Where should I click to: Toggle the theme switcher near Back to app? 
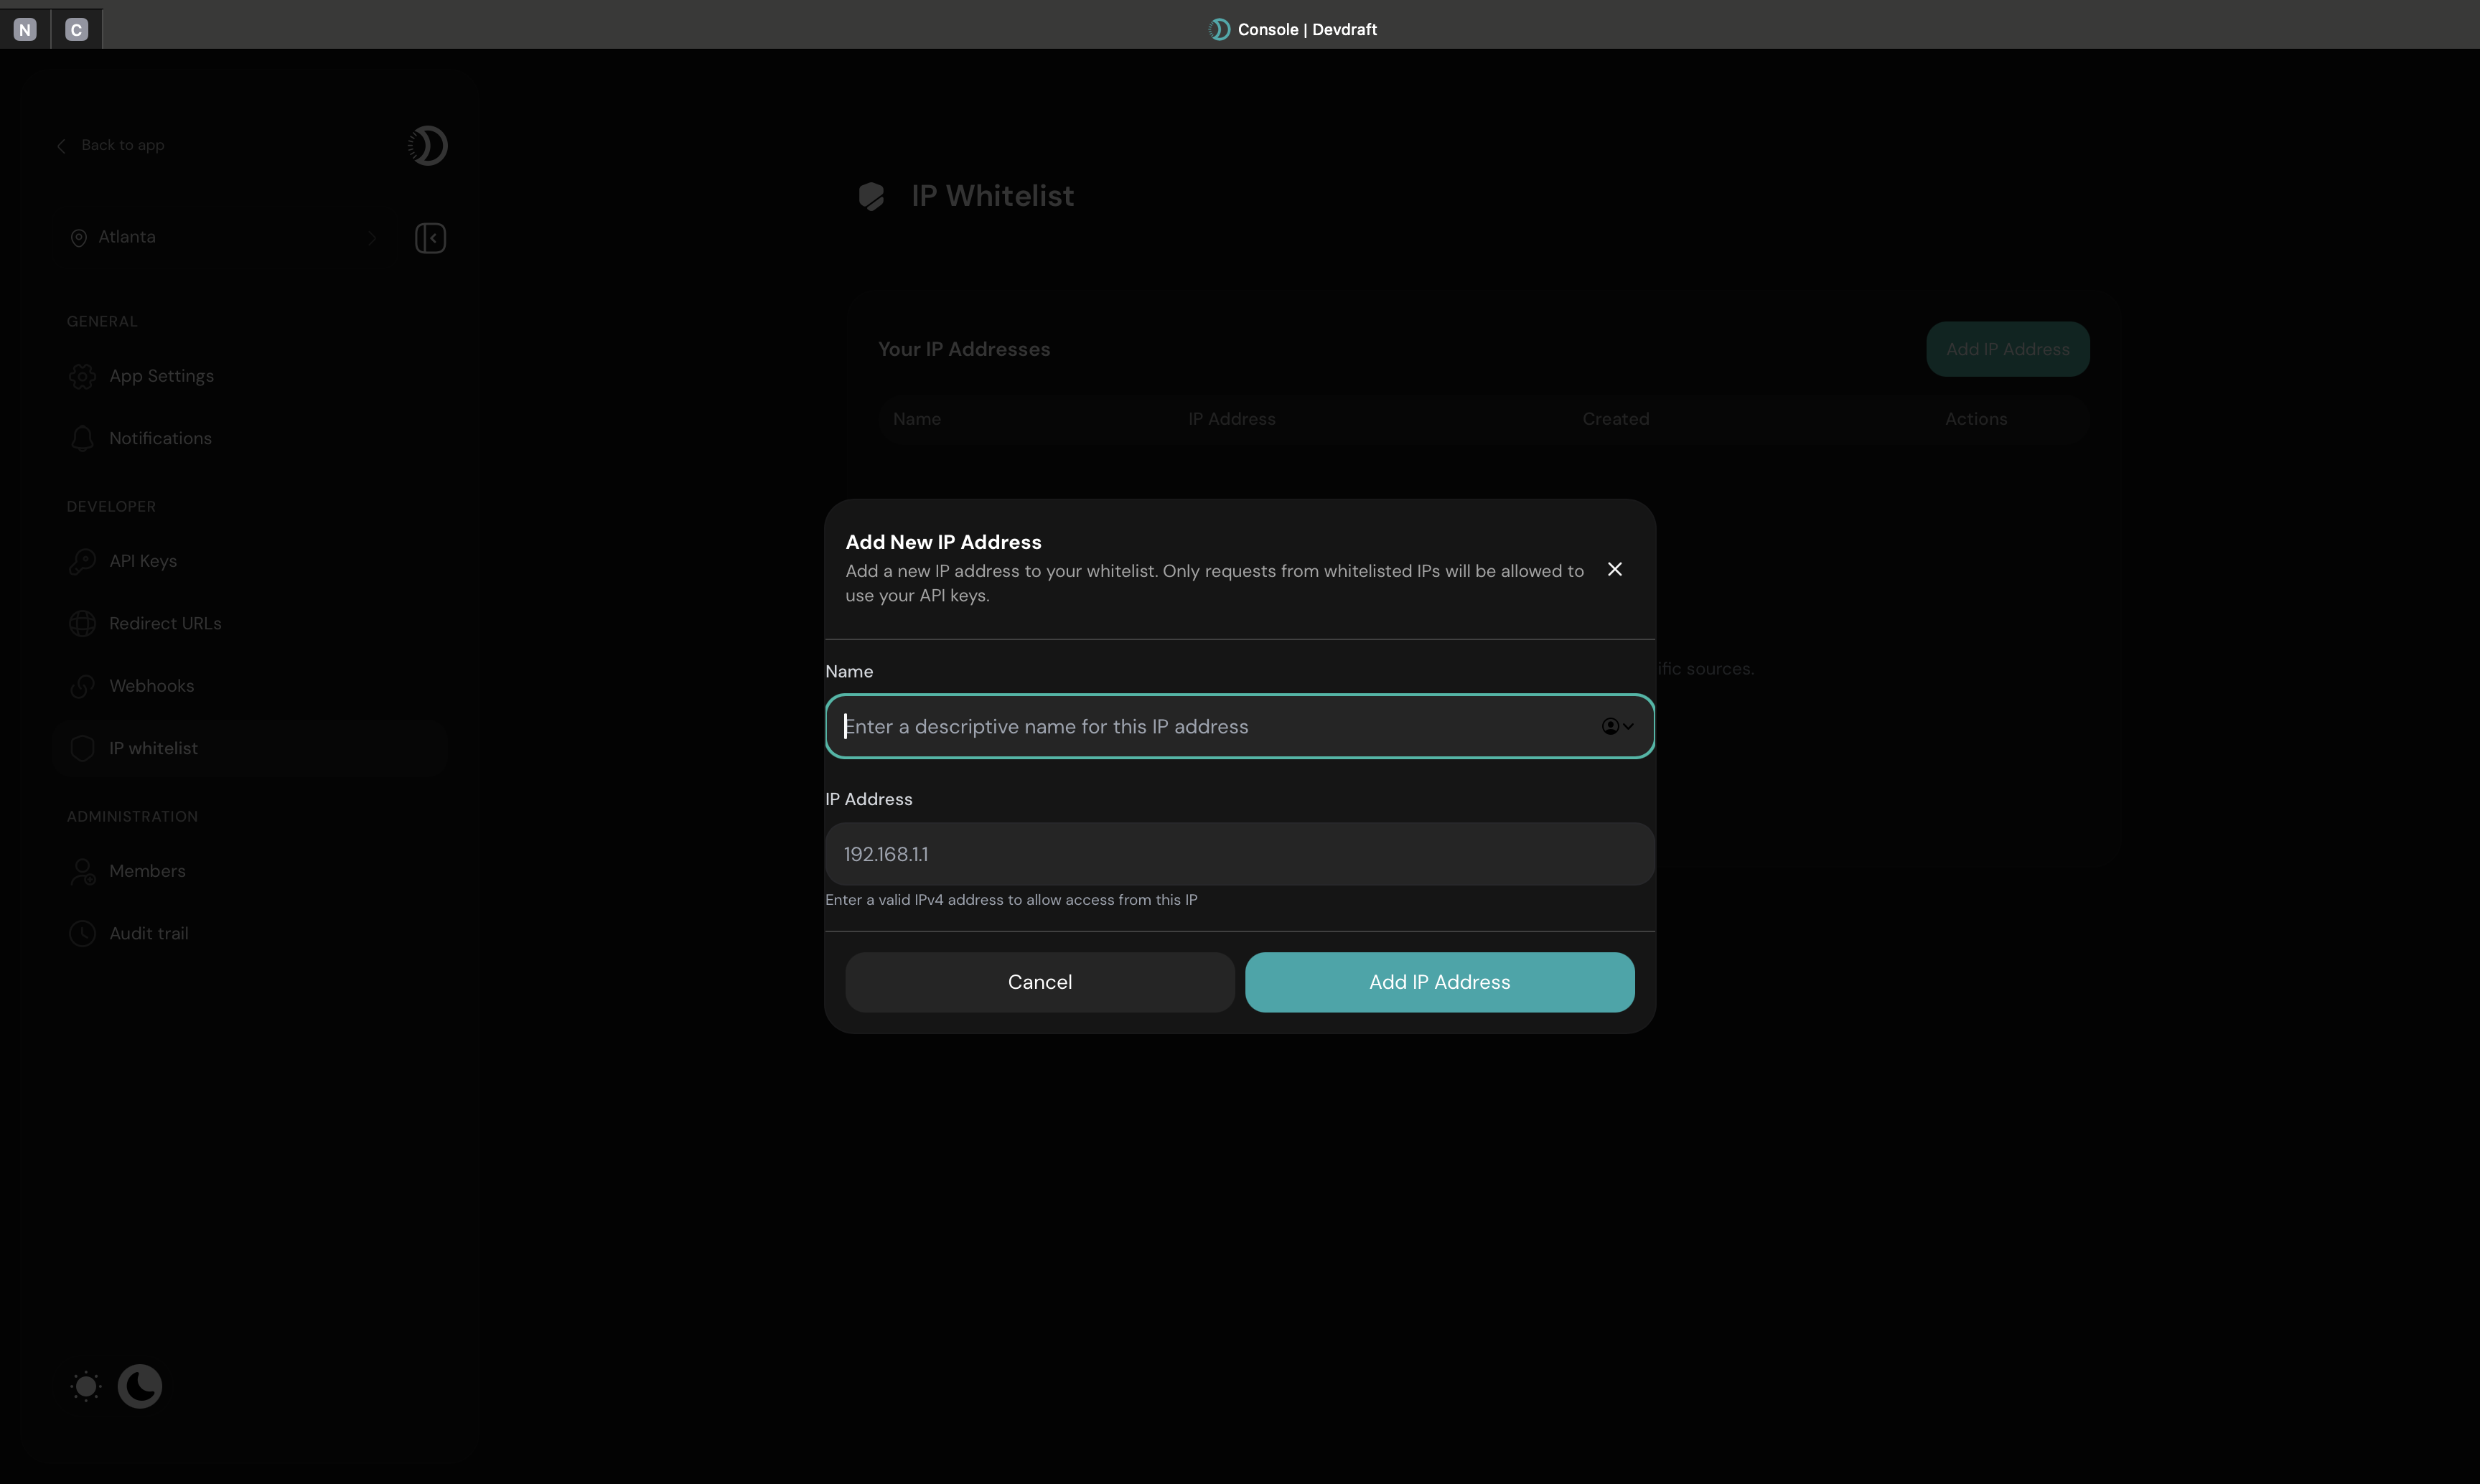coord(427,145)
